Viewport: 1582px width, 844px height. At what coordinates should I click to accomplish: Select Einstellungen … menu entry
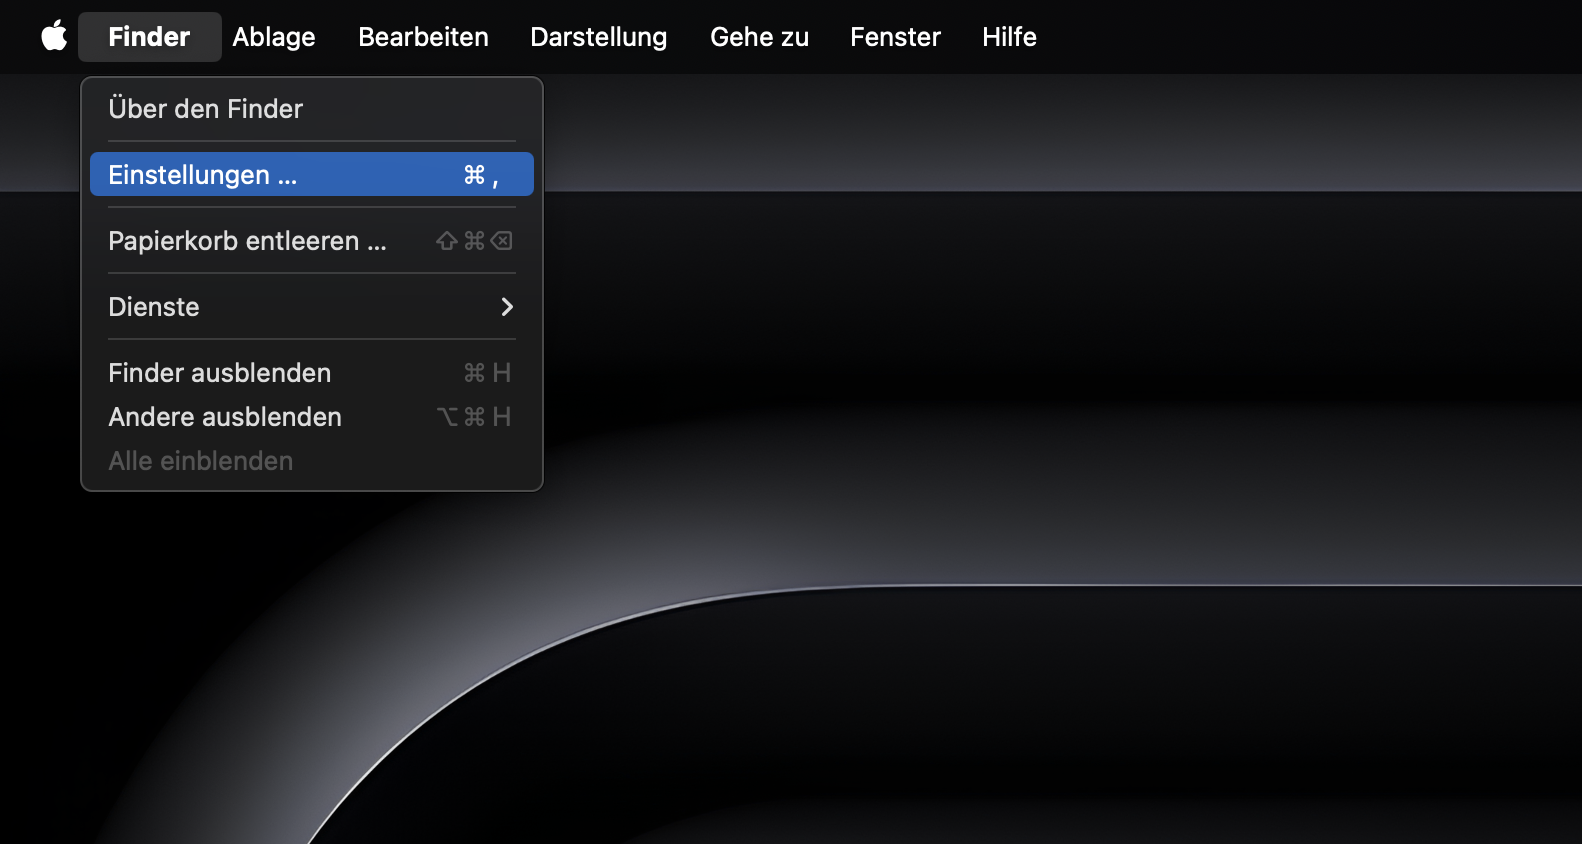click(312, 174)
